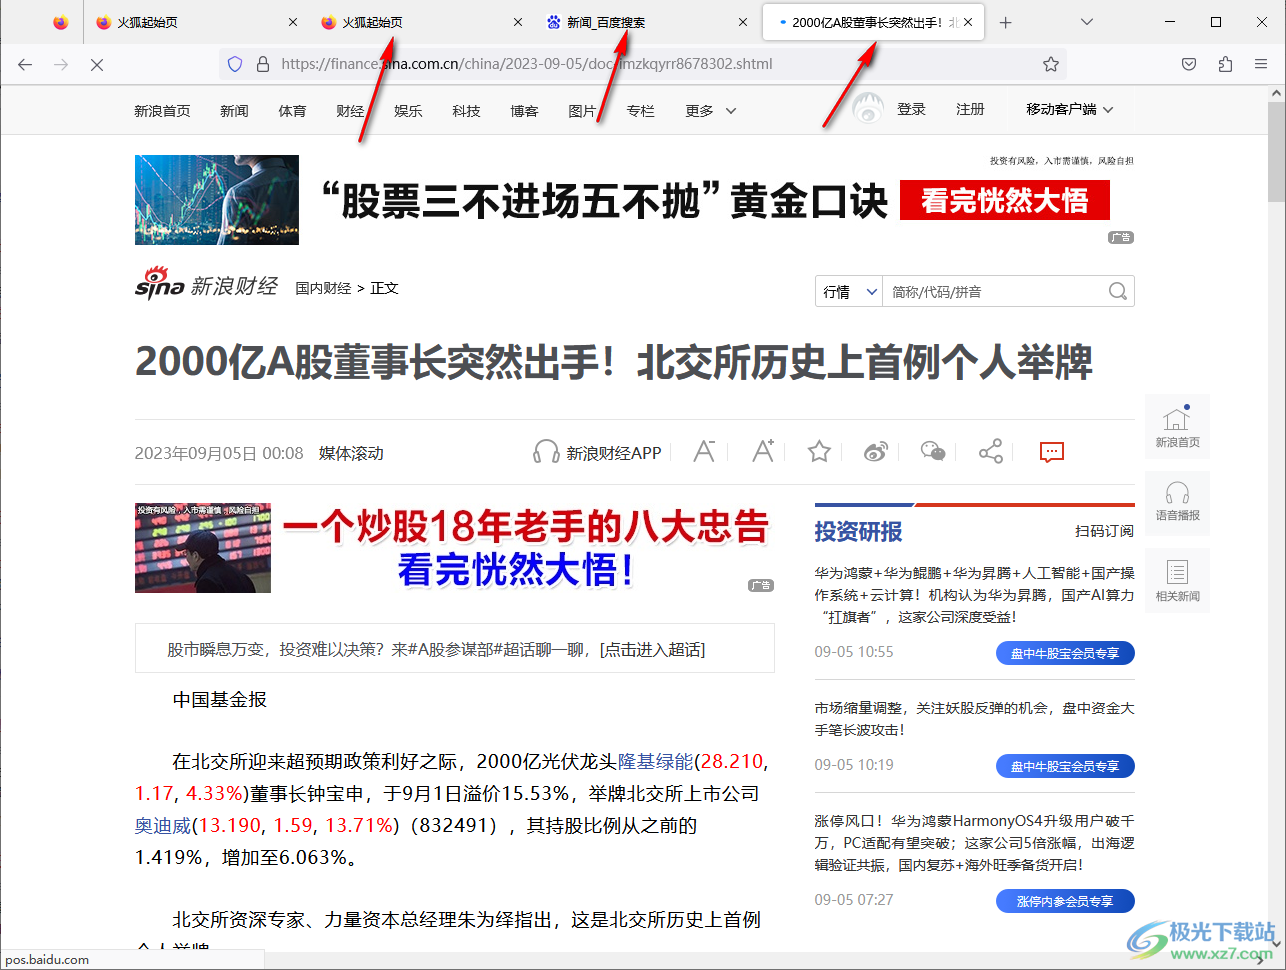
Task: Share article to WeChat
Action: [x=933, y=452]
